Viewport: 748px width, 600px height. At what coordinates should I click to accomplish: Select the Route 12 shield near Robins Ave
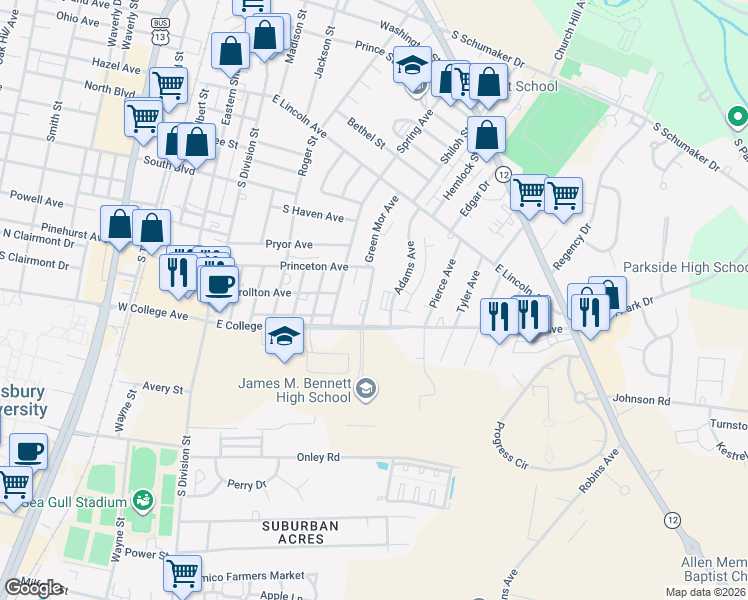click(673, 520)
